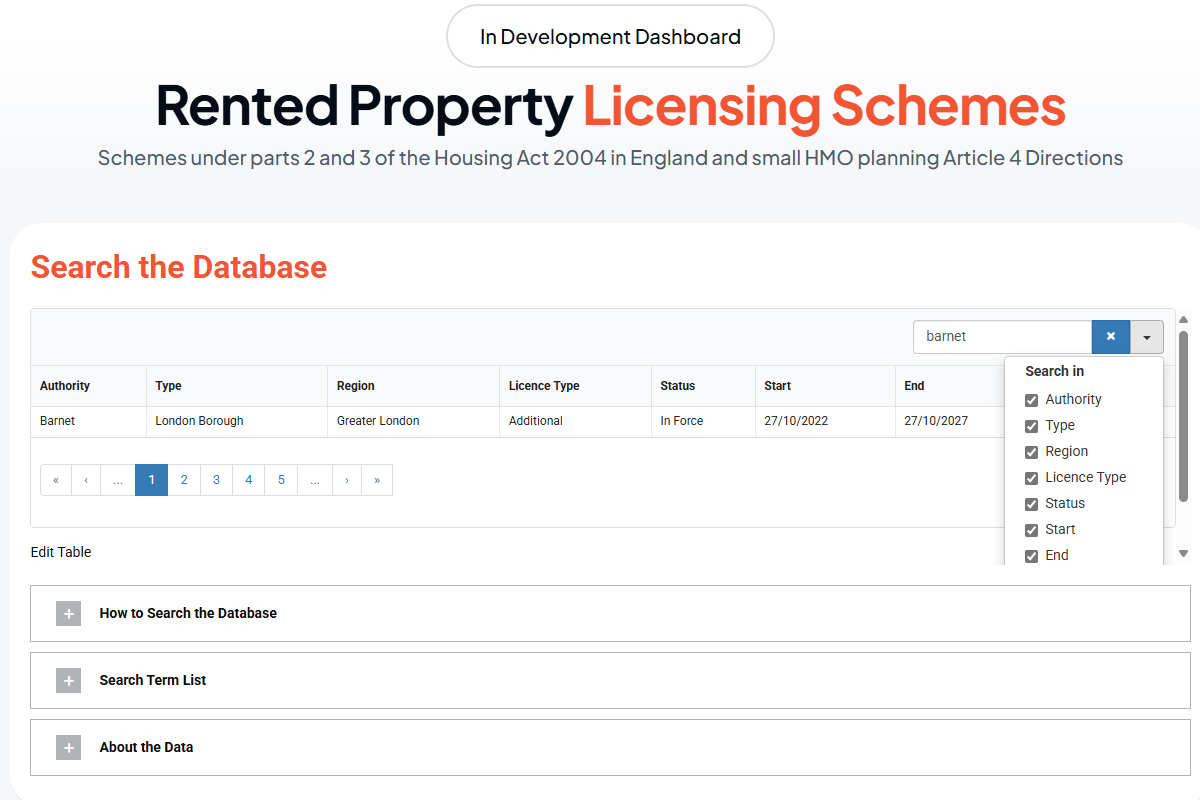The height and width of the screenshot is (800, 1200).
Task: Go to the next page using single-right arrow
Action: [346, 480]
